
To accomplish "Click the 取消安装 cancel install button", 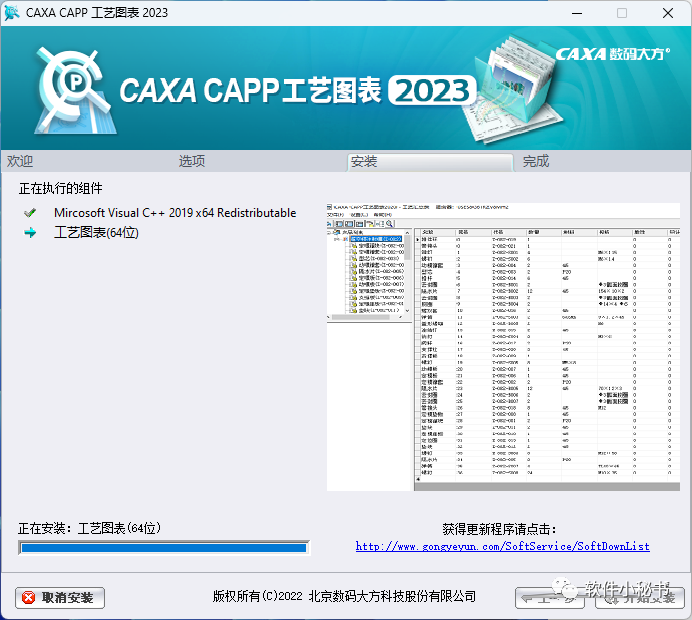I will pos(60,597).
